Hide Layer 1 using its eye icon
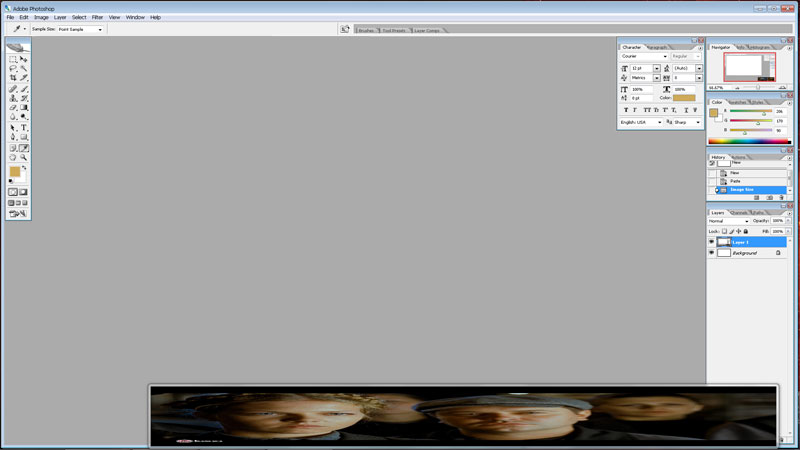The width and height of the screenshot is (800, 450). pos(712,242)
